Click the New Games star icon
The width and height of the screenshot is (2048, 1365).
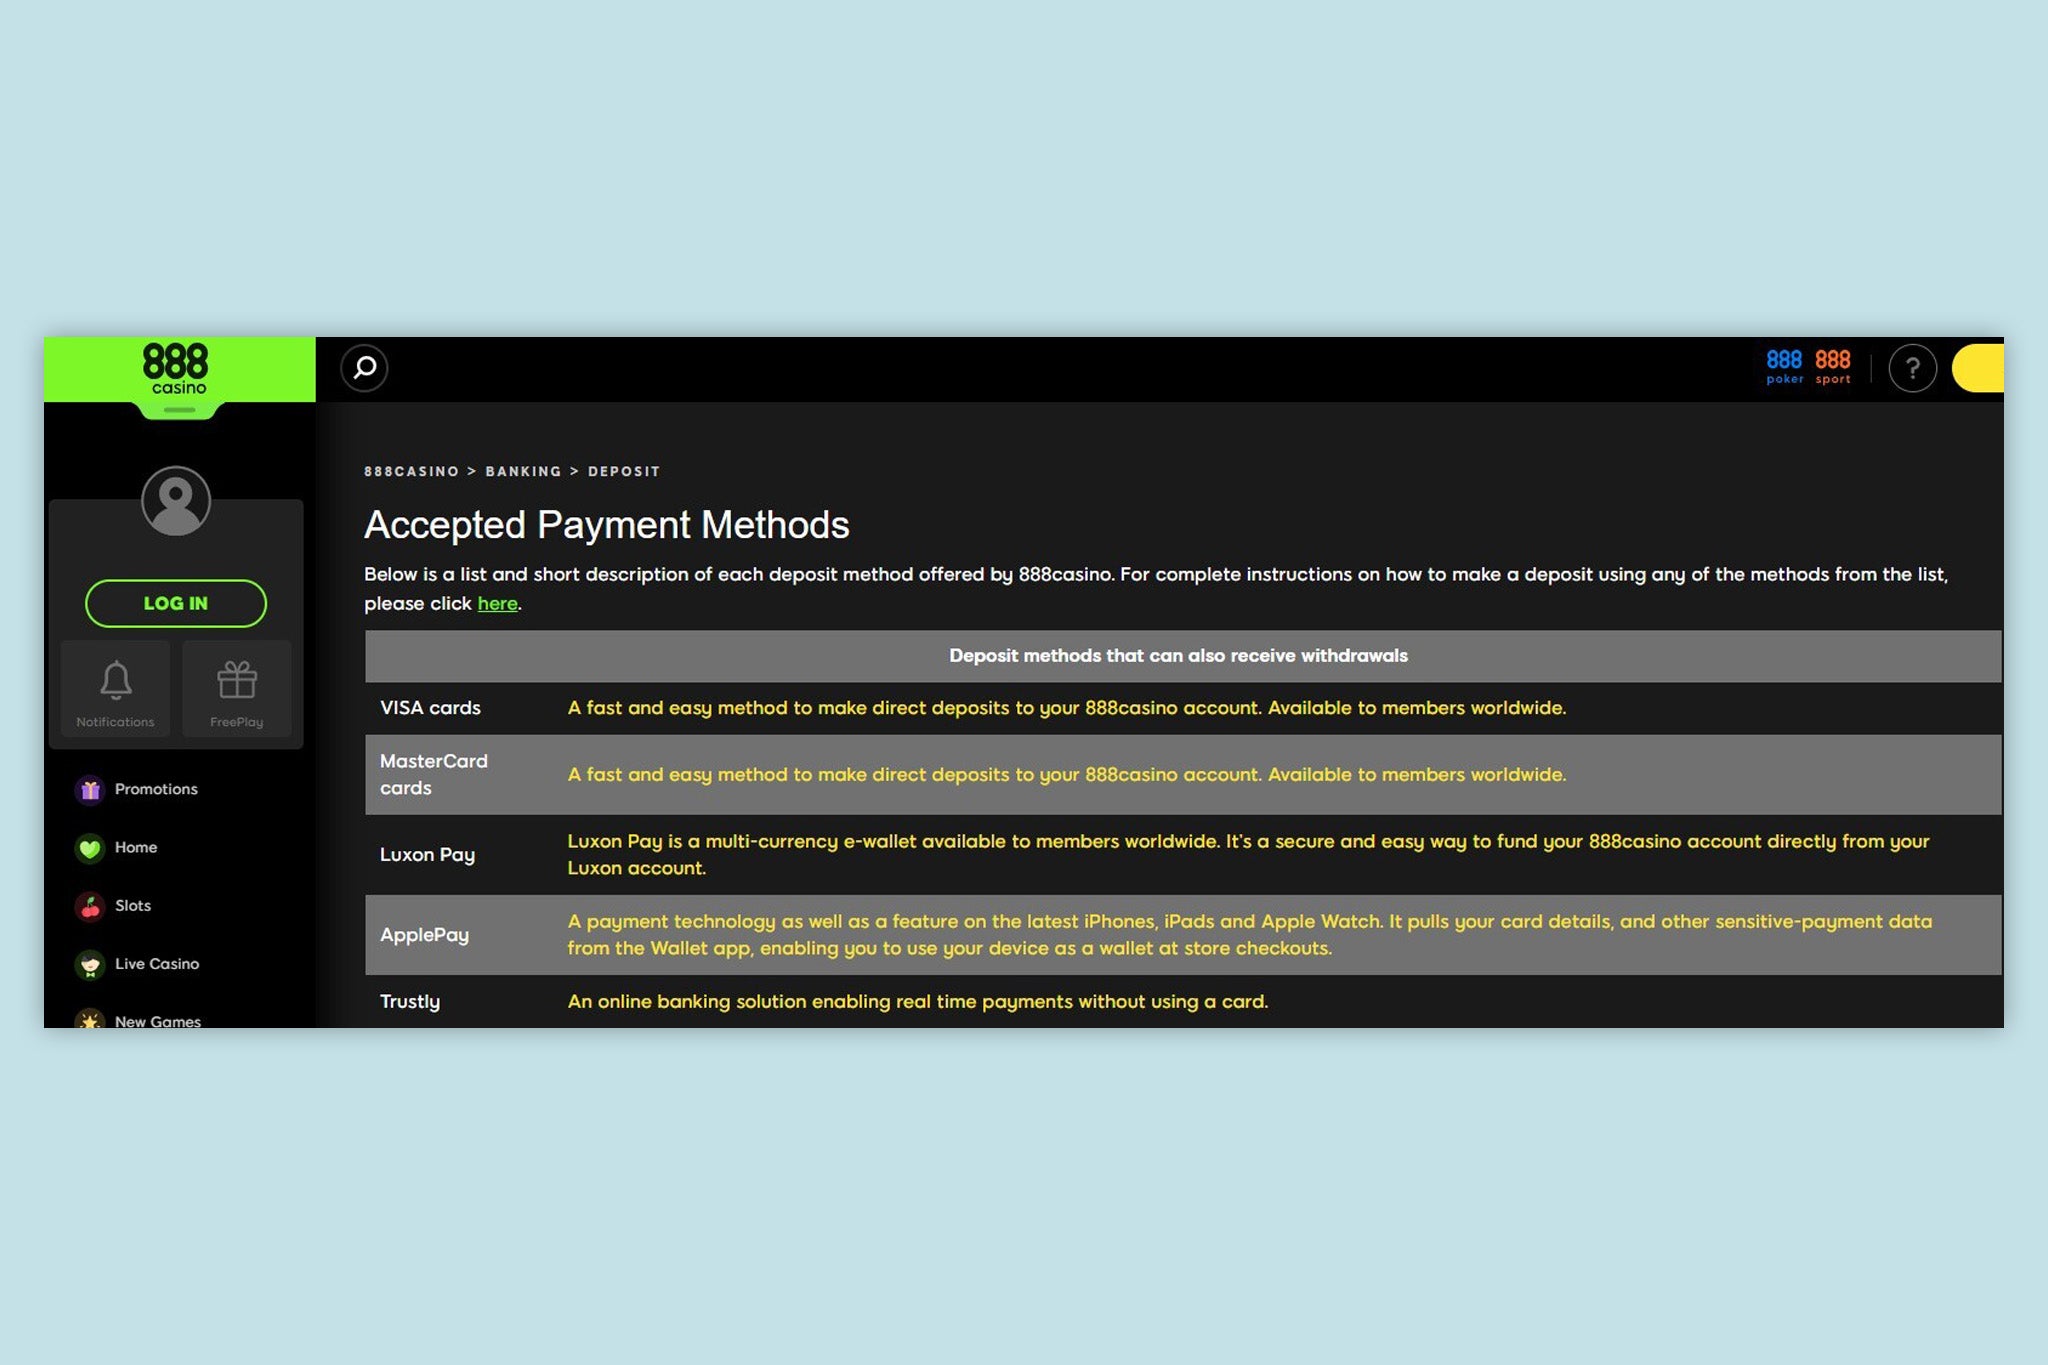click(90, 1020)
